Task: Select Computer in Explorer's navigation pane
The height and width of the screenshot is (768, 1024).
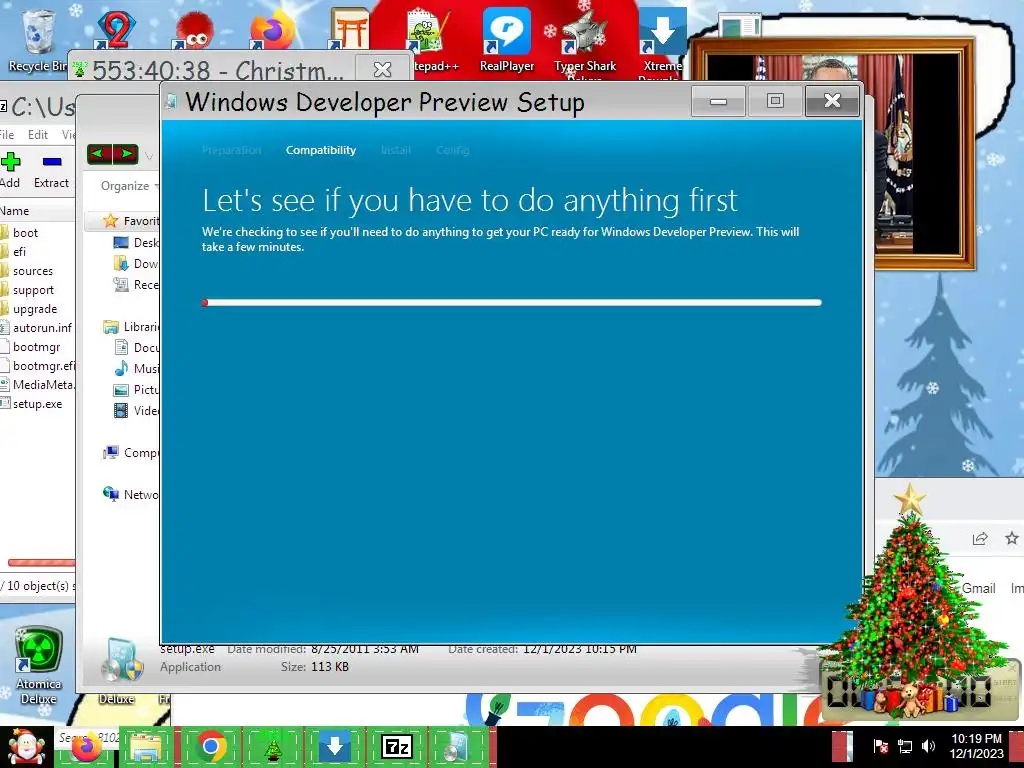Action: 131,453
